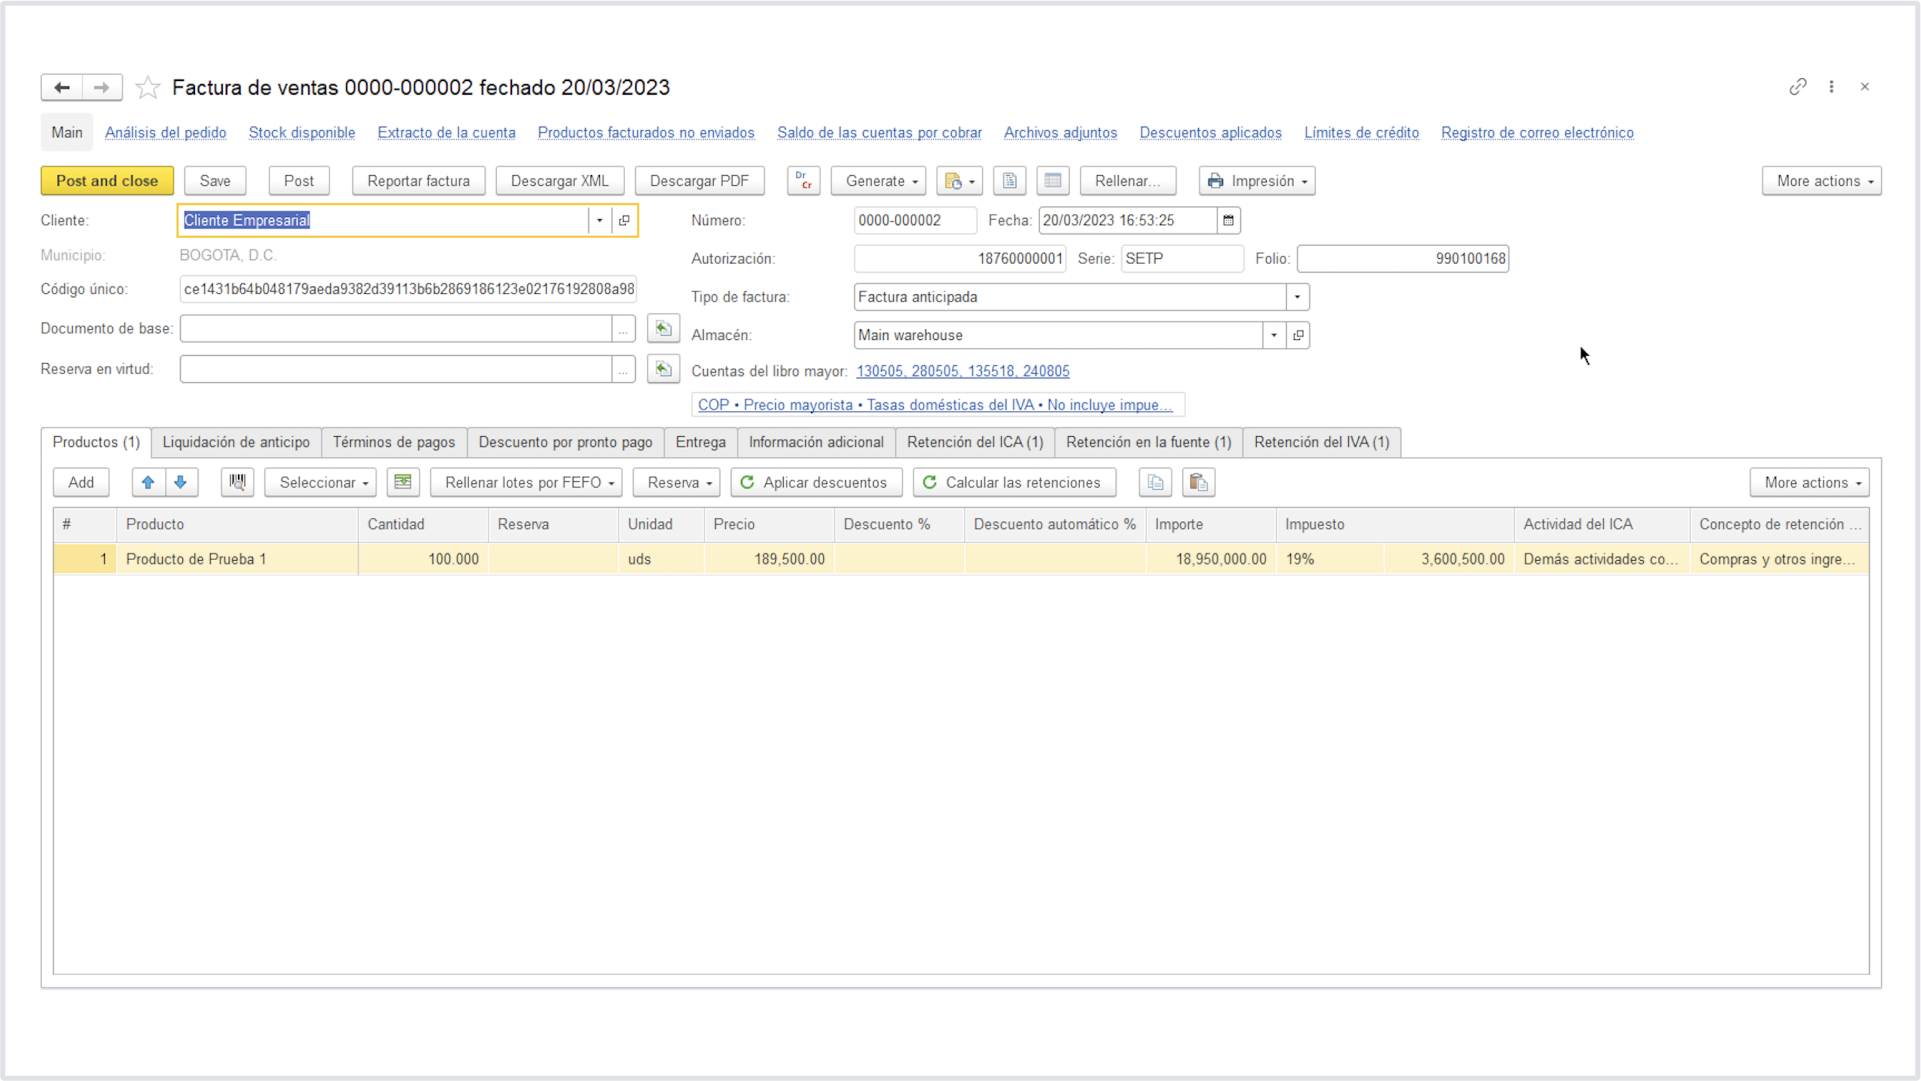Move row down with blue arrow

(181, 482)
